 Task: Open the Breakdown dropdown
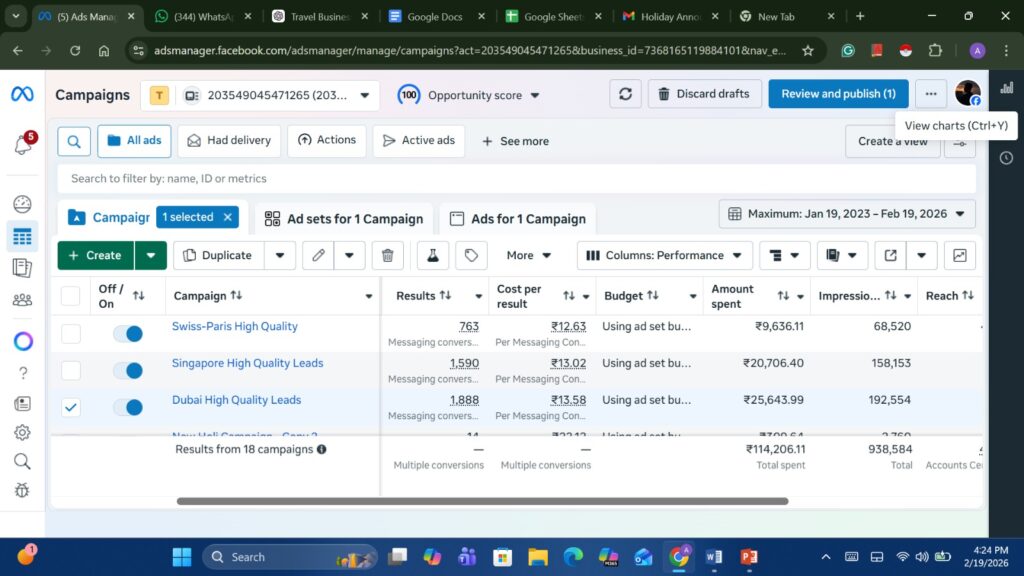[784, 255]
